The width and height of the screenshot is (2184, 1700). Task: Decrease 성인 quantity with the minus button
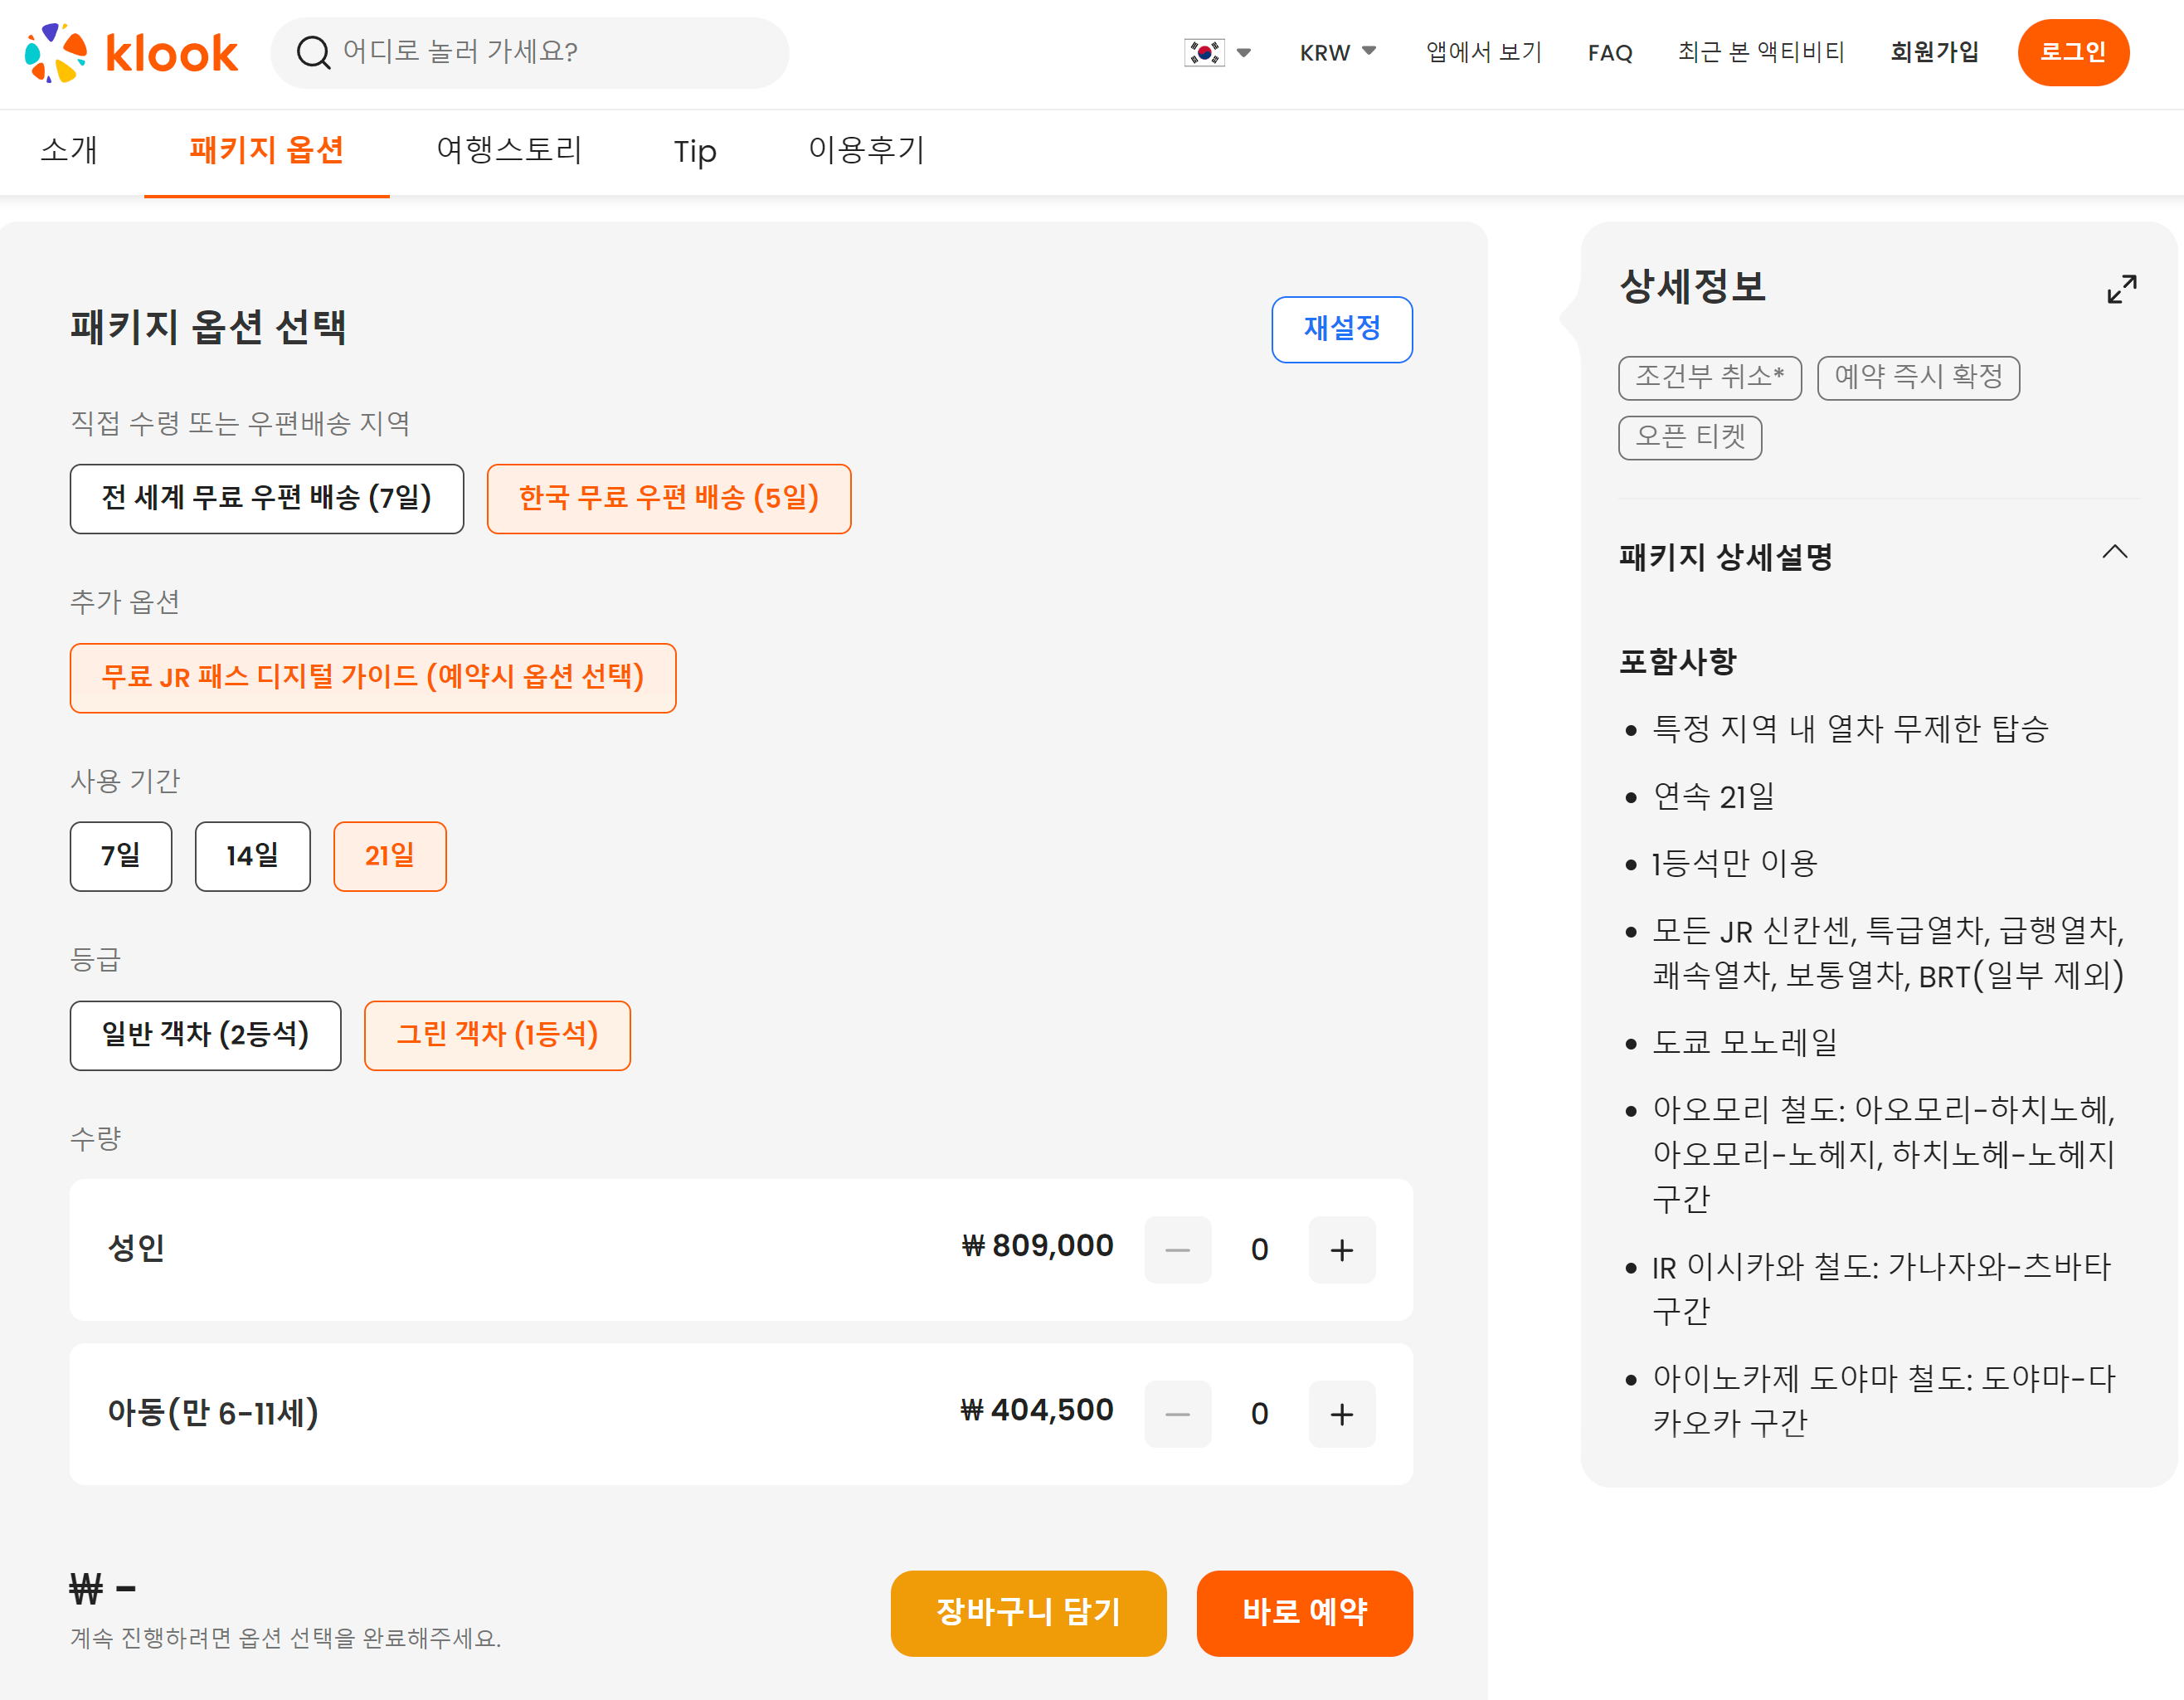pos(1177,1249)
